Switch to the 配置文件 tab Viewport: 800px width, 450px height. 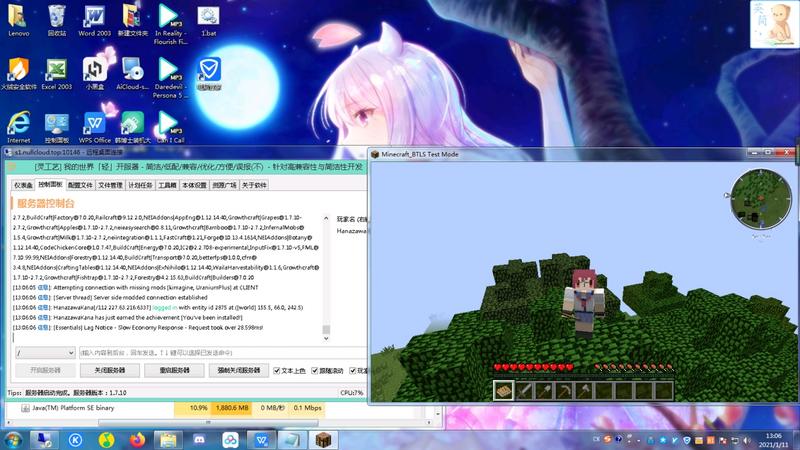(80, 185)
